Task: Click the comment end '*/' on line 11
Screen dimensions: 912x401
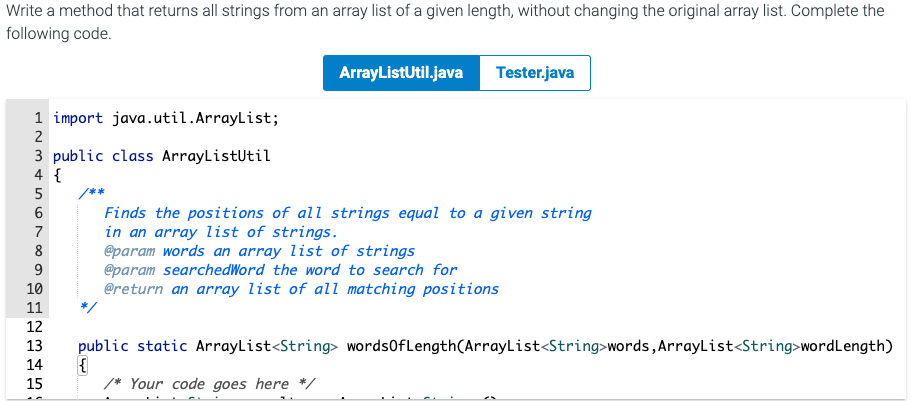Action: pyautogui.click(x=88, y=308)
